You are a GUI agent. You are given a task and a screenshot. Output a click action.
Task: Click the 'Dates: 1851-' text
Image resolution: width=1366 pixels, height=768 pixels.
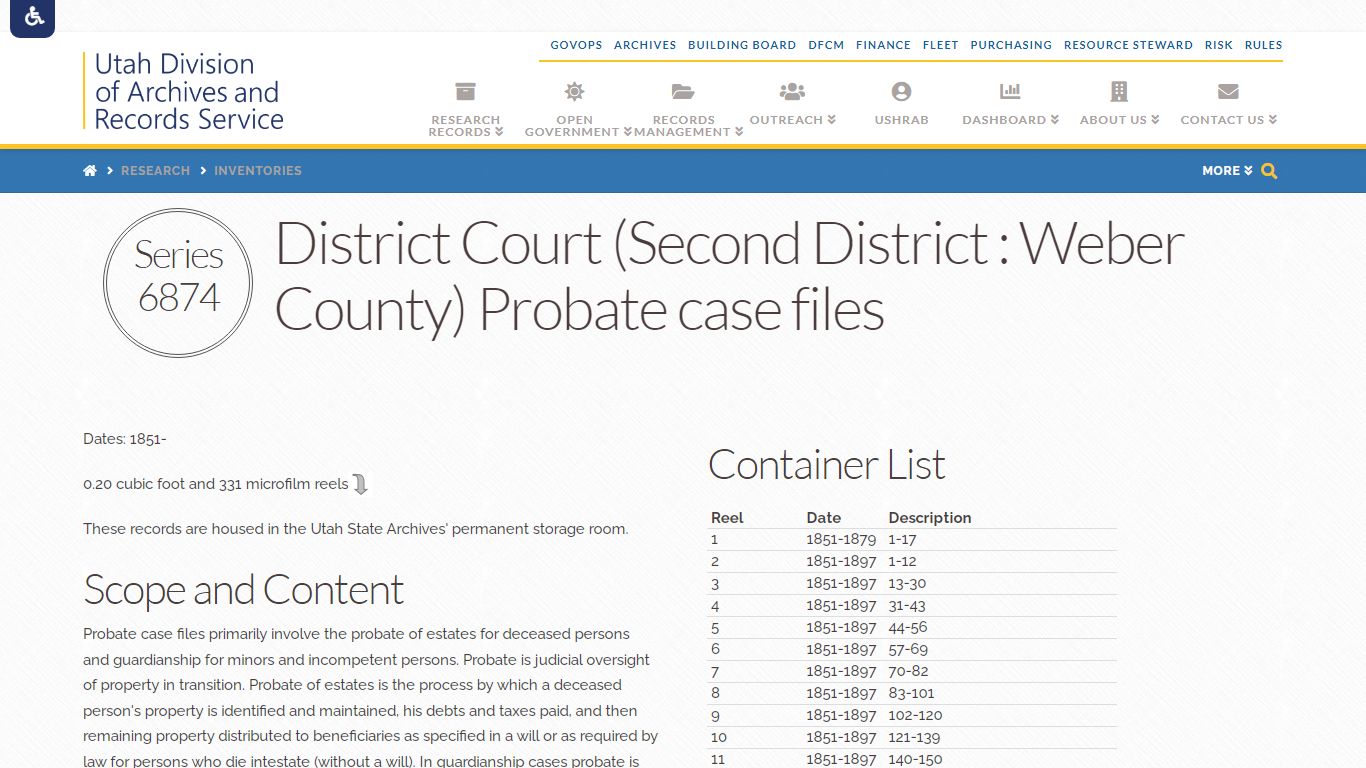[x=125, y=439]
